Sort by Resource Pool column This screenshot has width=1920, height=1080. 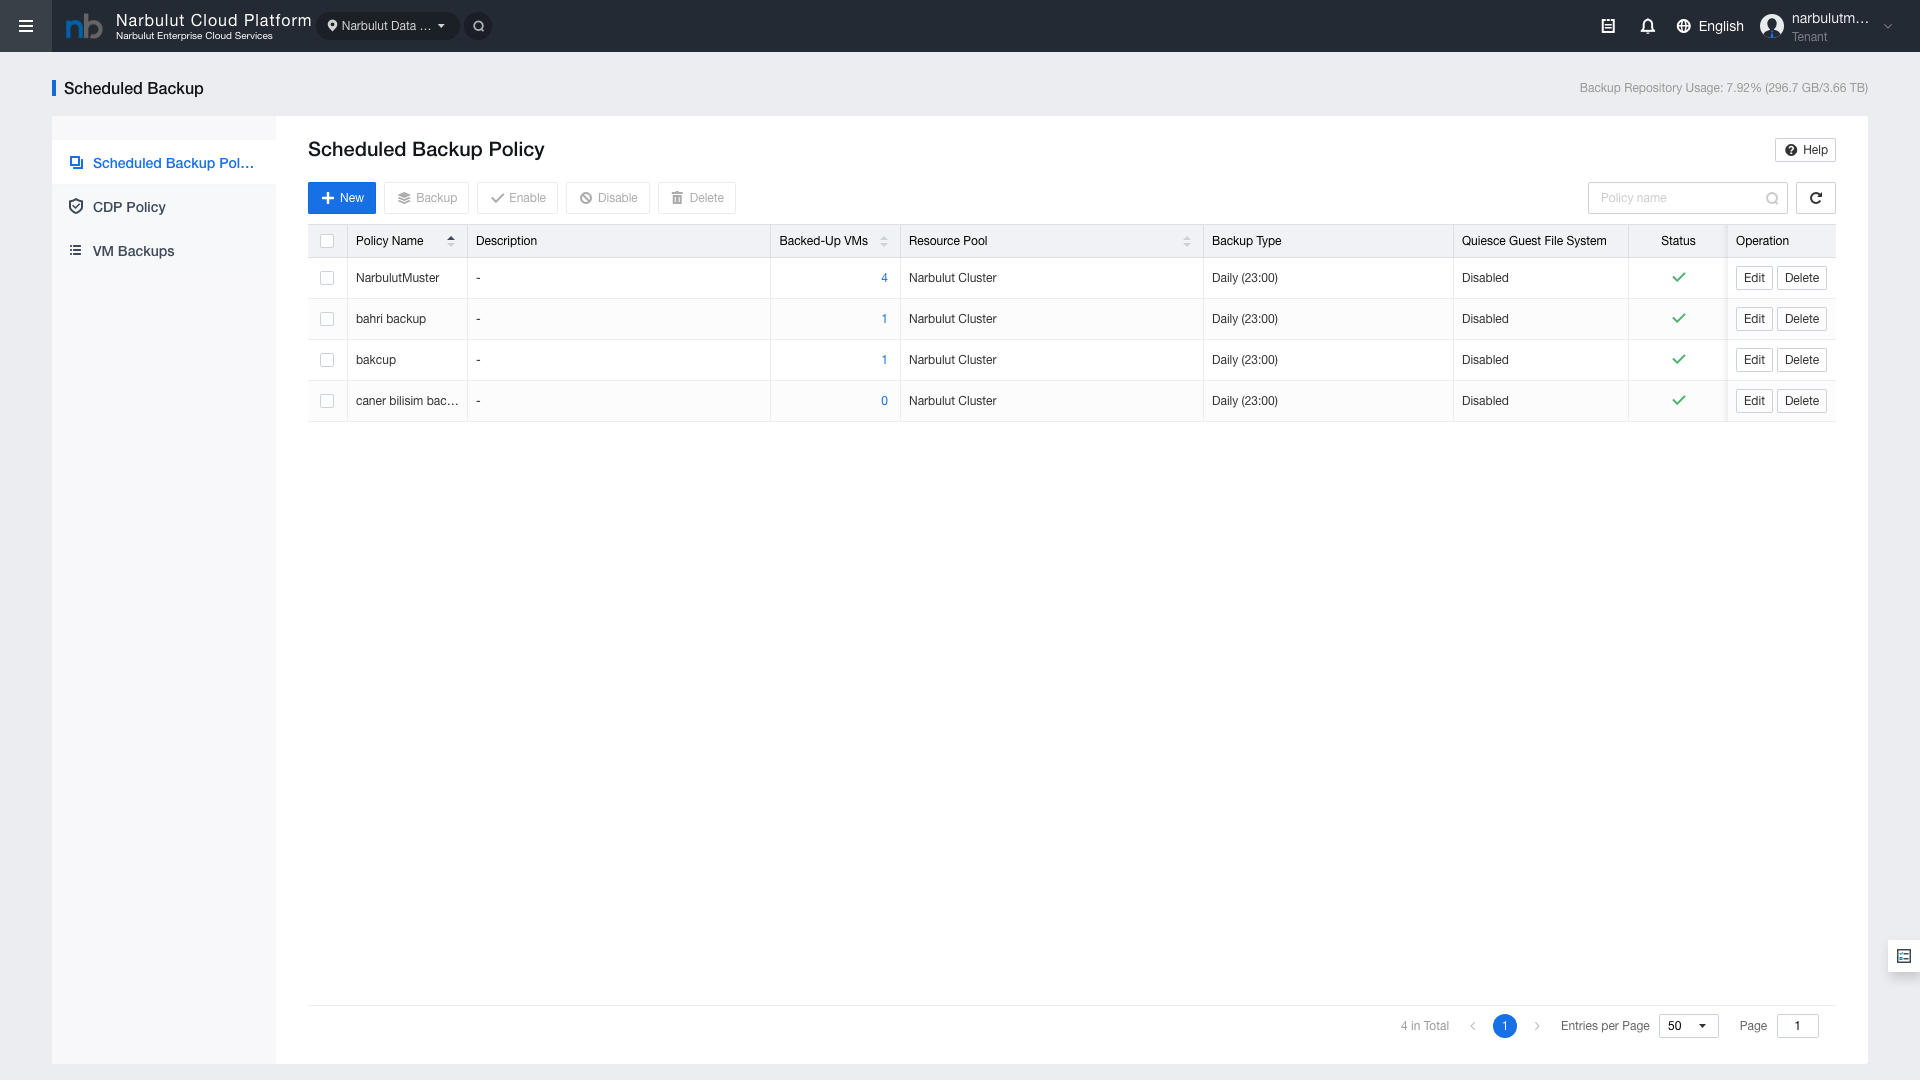tap(1187, 241)
